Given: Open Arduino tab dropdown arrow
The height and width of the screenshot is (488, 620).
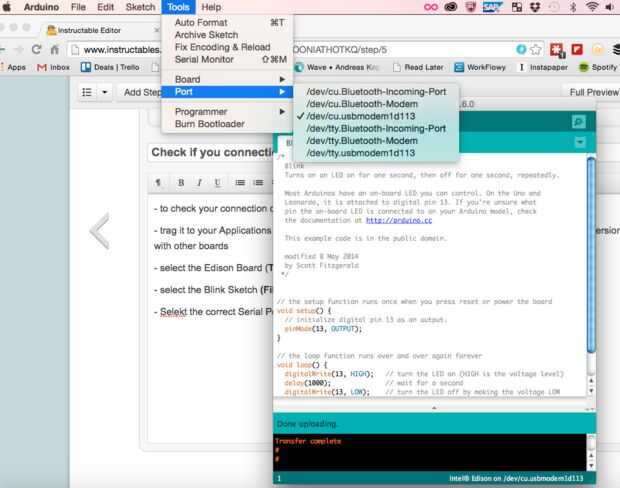Looking at the screenshot, I should 580,142.
